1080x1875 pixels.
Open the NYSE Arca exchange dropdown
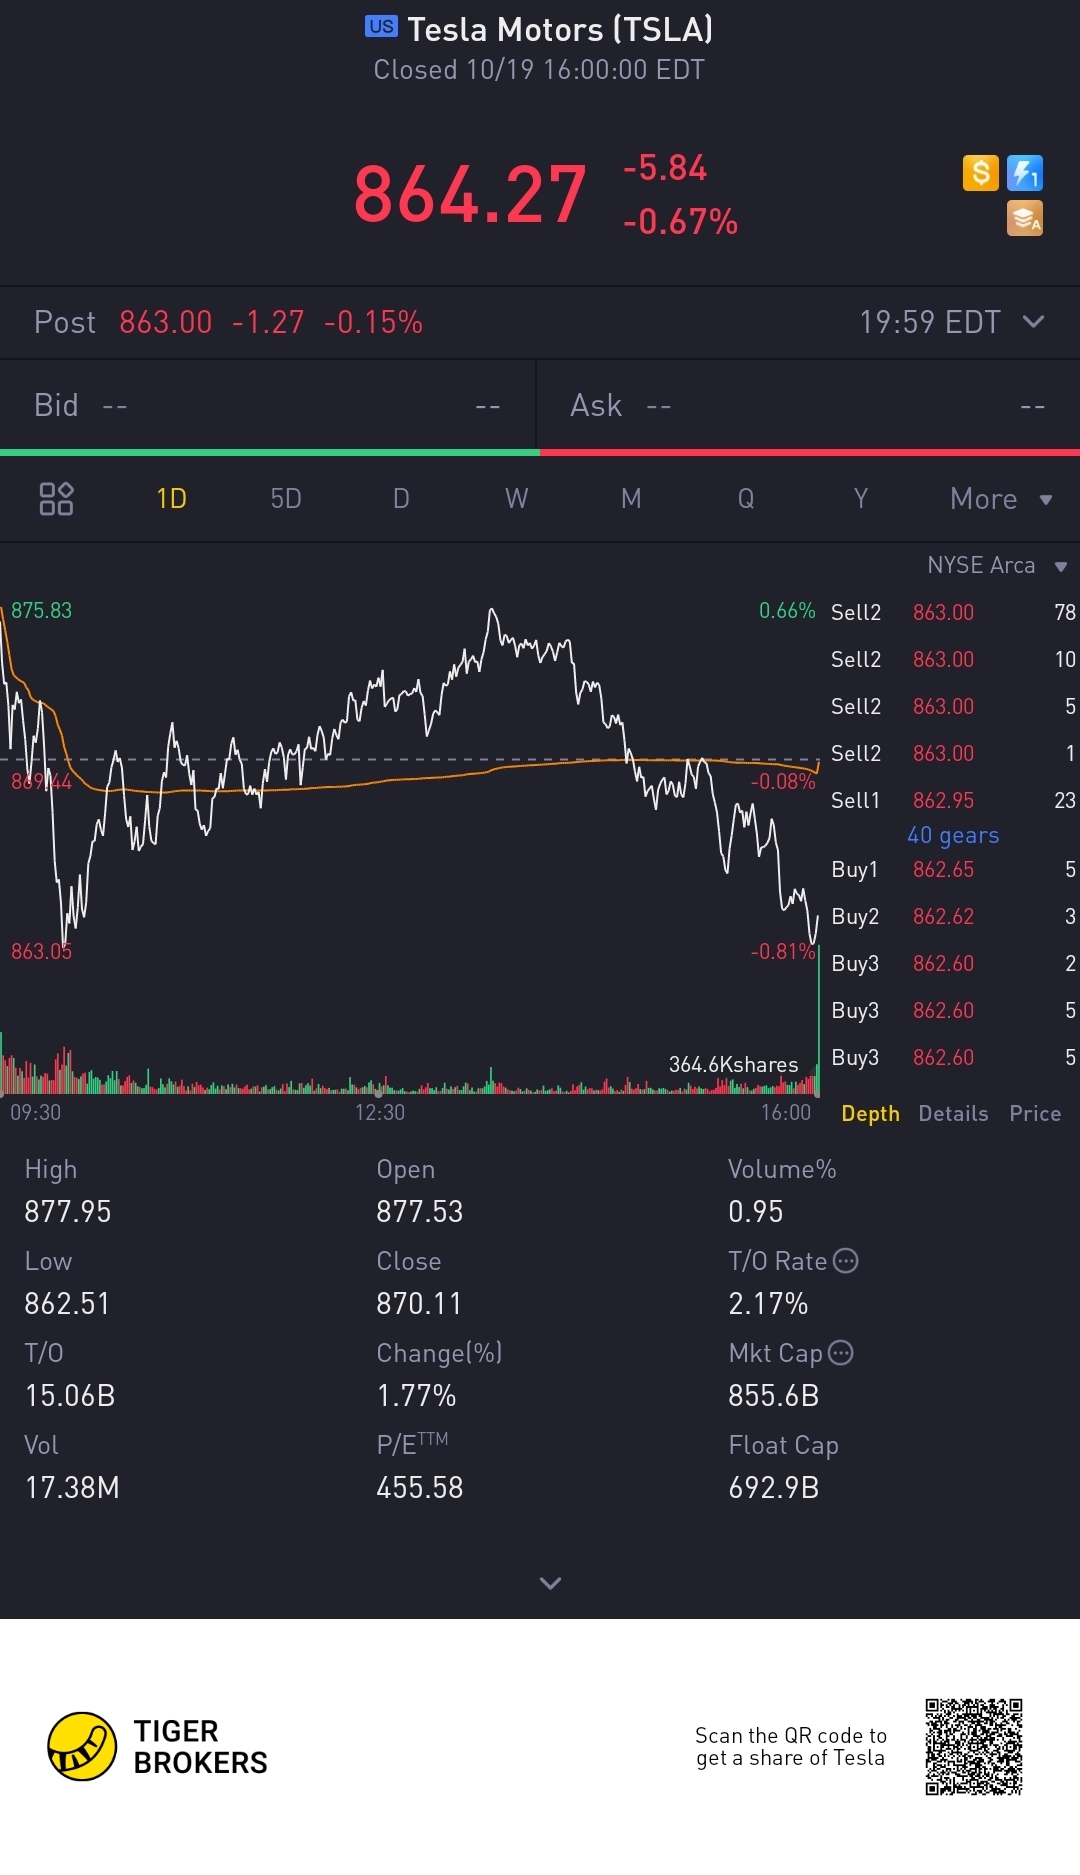(x=997, y=565)
